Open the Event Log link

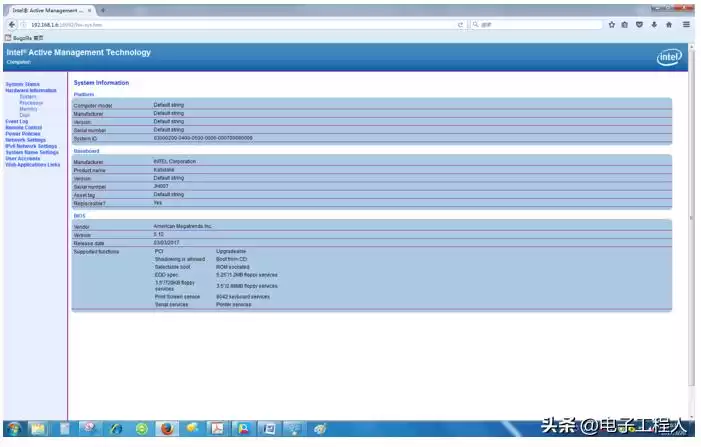pos(17,121)
